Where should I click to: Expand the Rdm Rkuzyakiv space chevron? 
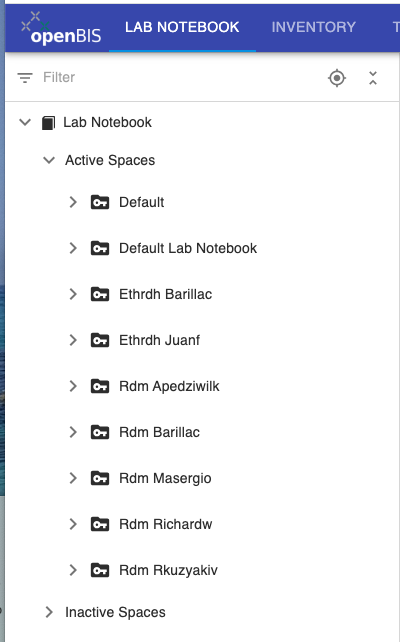pyautogui.click(x=73, y=570)
